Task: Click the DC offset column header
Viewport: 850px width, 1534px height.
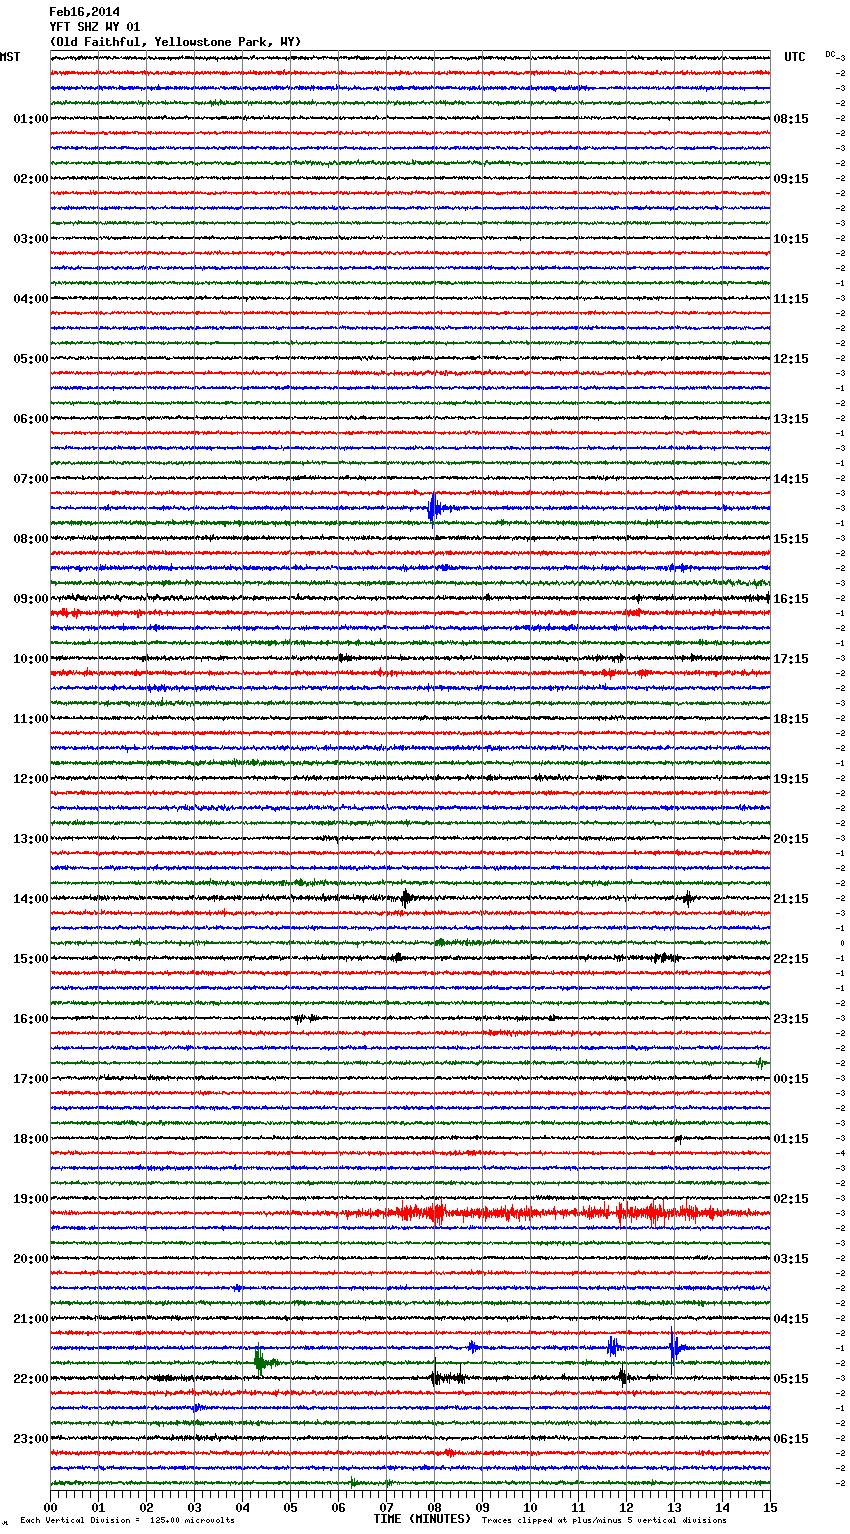Action: click(830, 54)
